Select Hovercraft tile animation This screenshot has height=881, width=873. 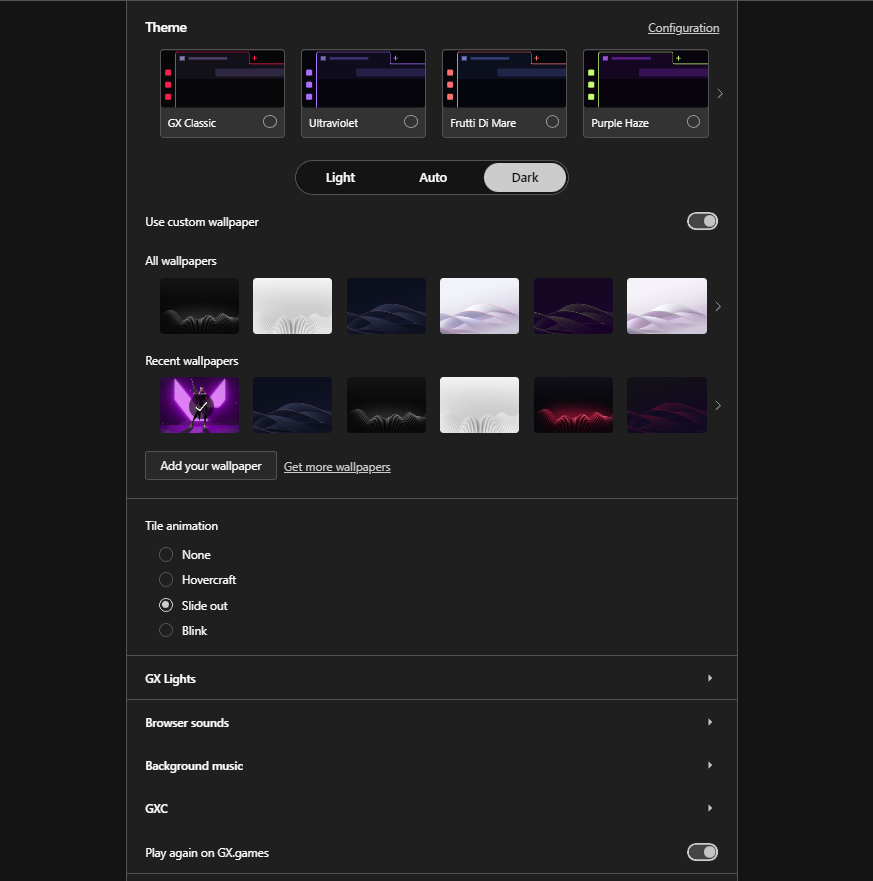pos(166,580)
